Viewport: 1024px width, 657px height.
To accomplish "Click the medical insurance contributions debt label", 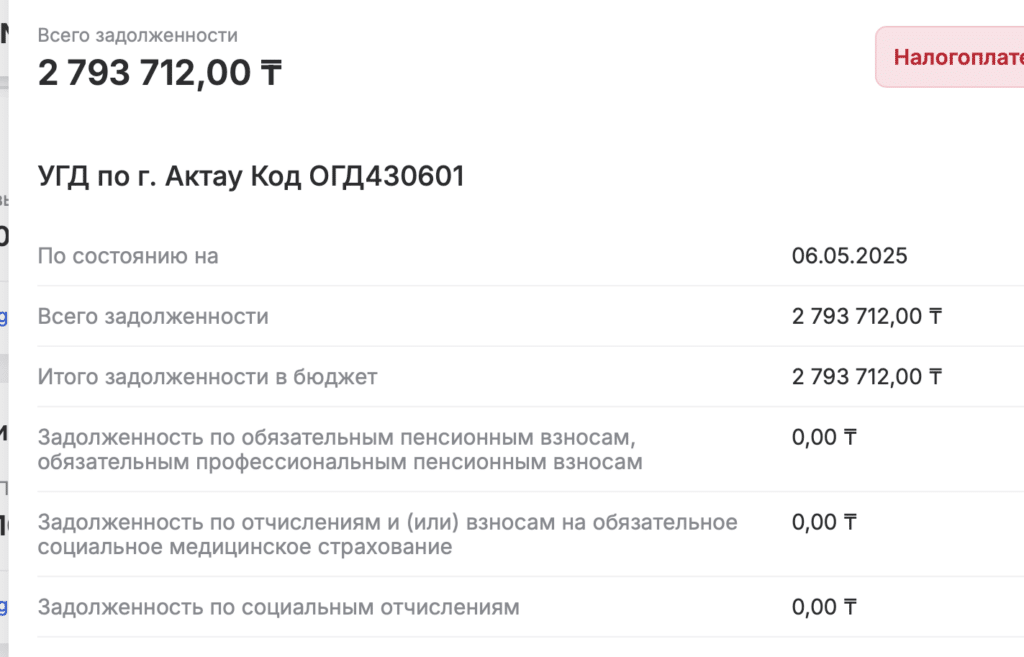I will (x=387, y=534).
